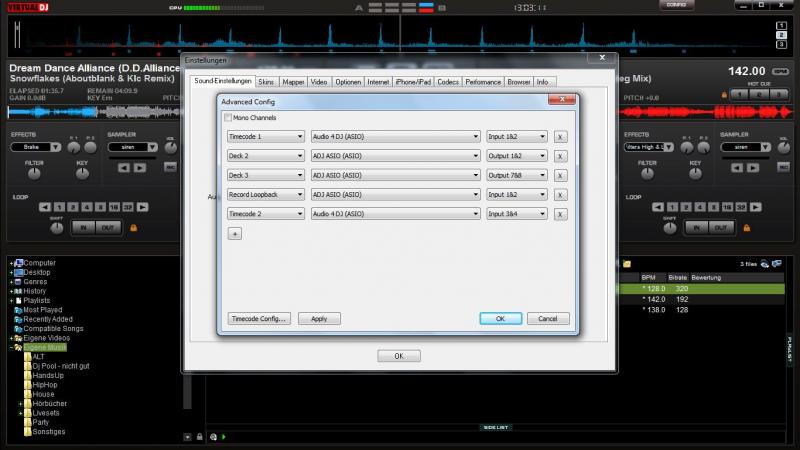Play right deck sampler arrow
This screenshot has width=800, height=450.
(x=753, y=168)
